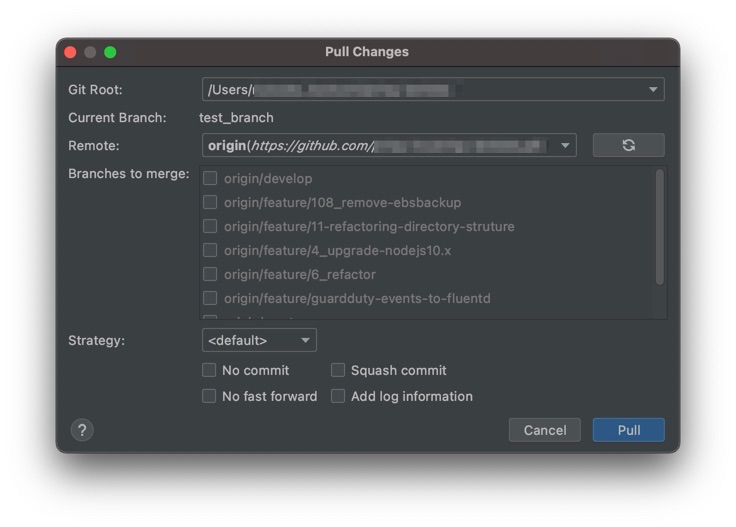
Task: Check origin/feature/guardduty-events-to-fluentd branch
Action: 210,299
